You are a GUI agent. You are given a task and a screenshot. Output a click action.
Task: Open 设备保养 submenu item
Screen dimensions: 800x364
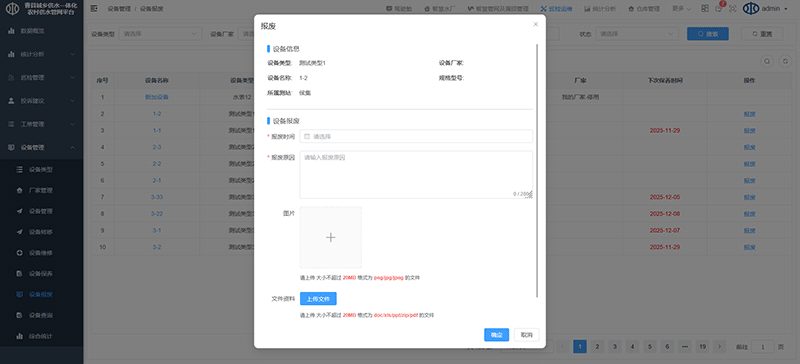(x=41, y=274)
